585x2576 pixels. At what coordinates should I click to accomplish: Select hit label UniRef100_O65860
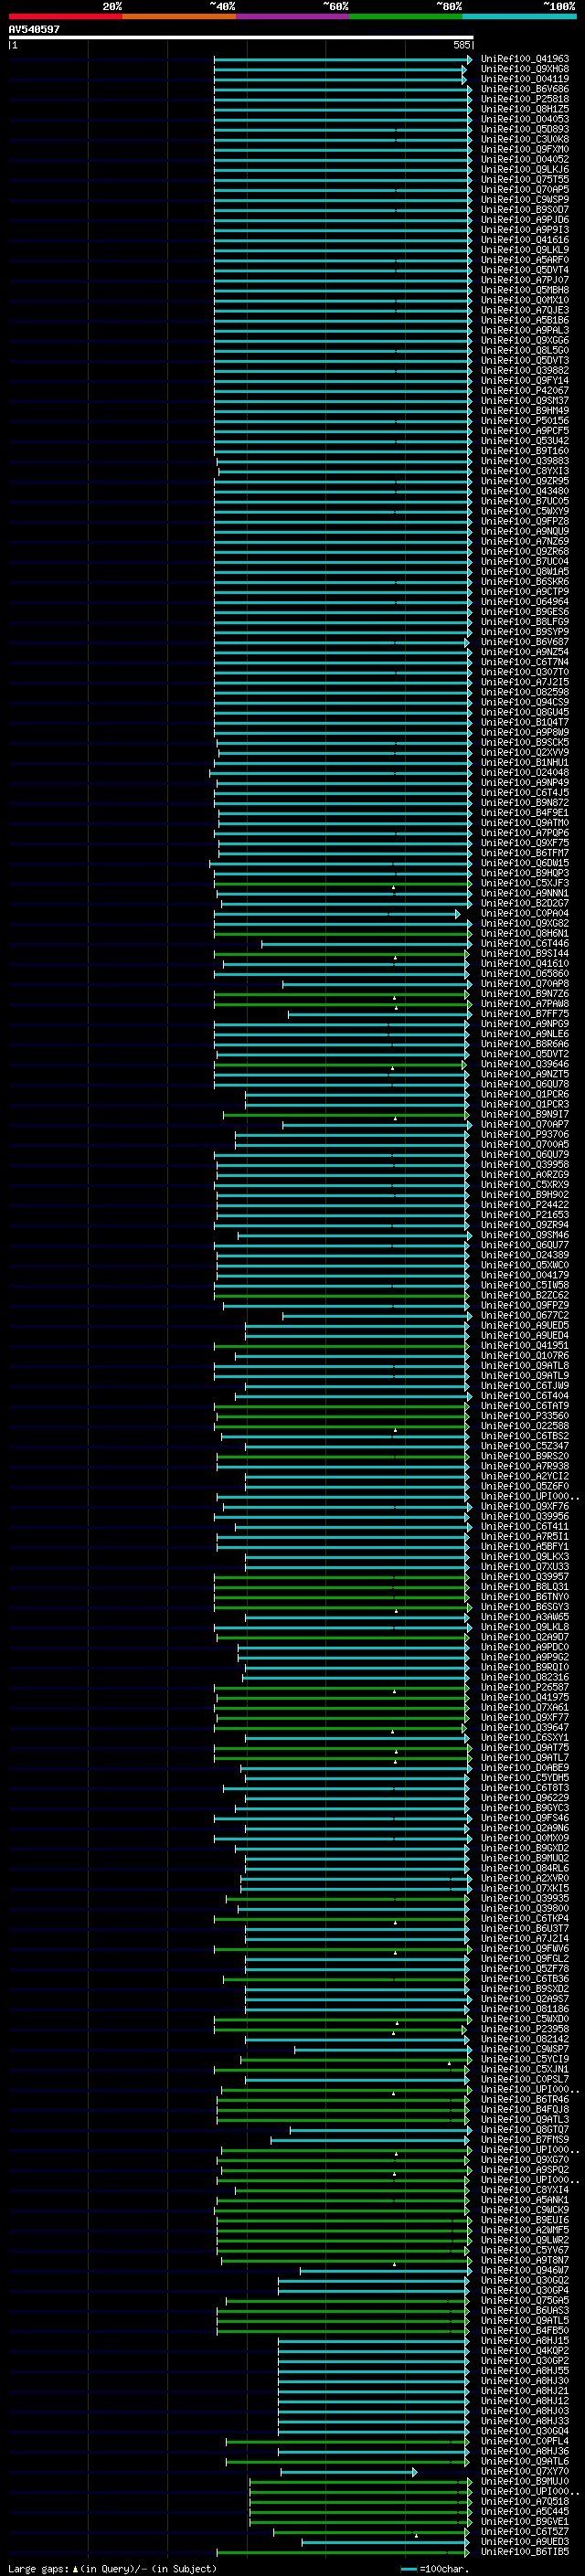pos(525,974)
